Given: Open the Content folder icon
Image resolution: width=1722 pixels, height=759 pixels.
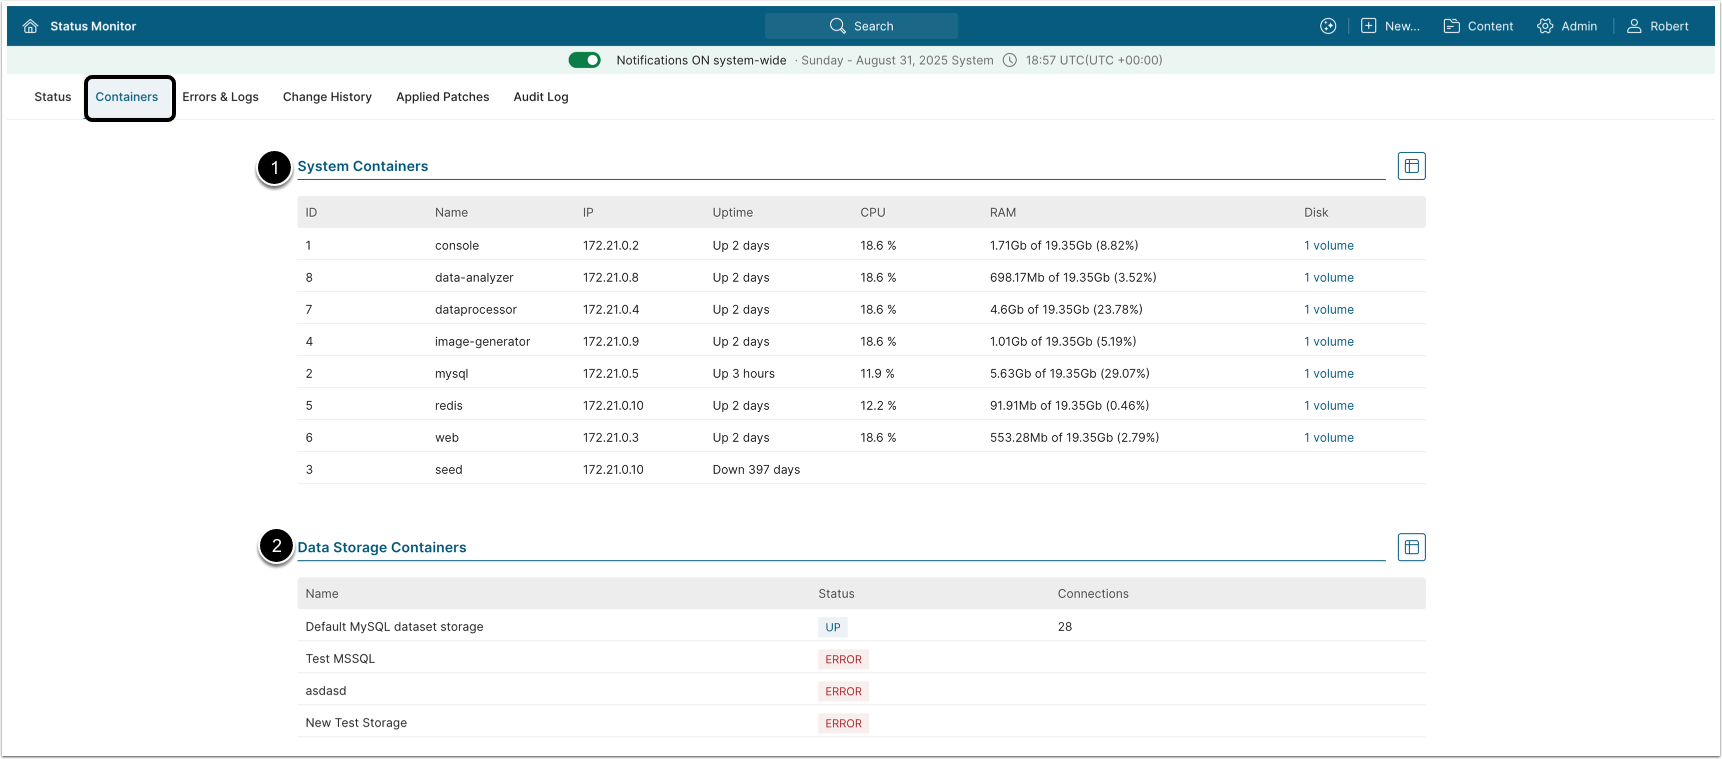Looking at the screenshot, I should pyautogui.click(x=1451, y=26).
